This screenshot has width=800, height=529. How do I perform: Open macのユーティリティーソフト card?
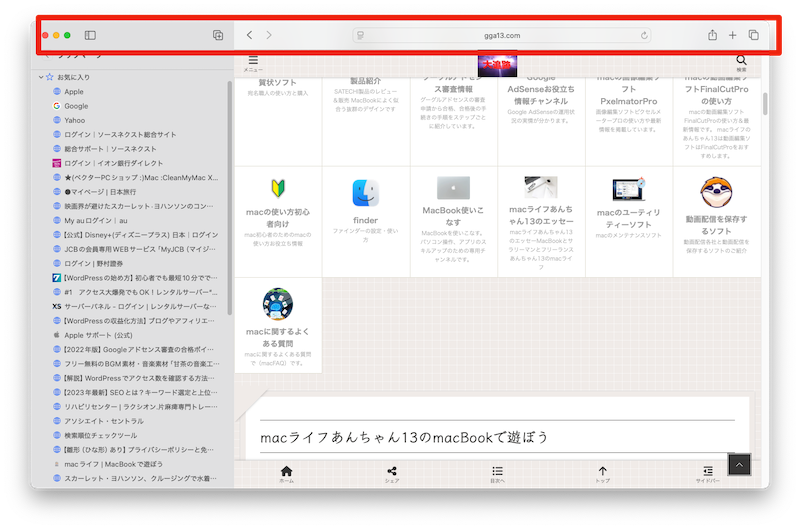629,221
